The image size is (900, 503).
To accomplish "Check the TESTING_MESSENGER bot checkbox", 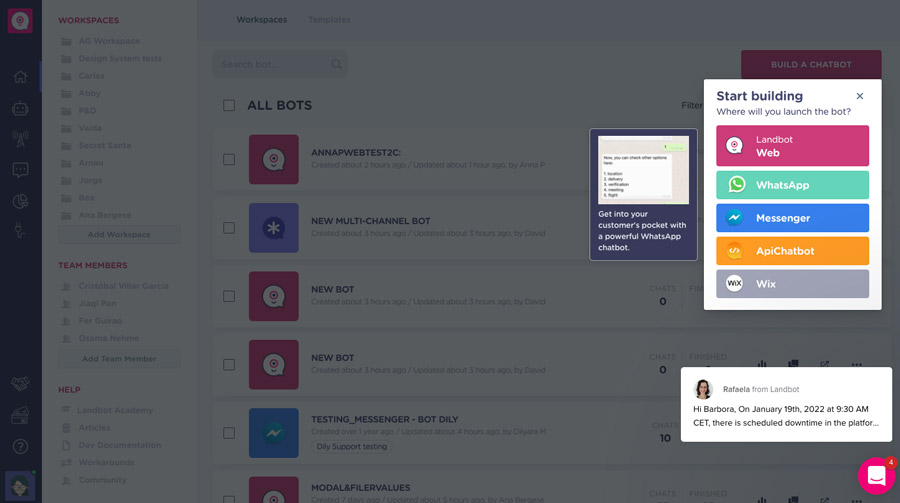I will click(x=229, y=433).
